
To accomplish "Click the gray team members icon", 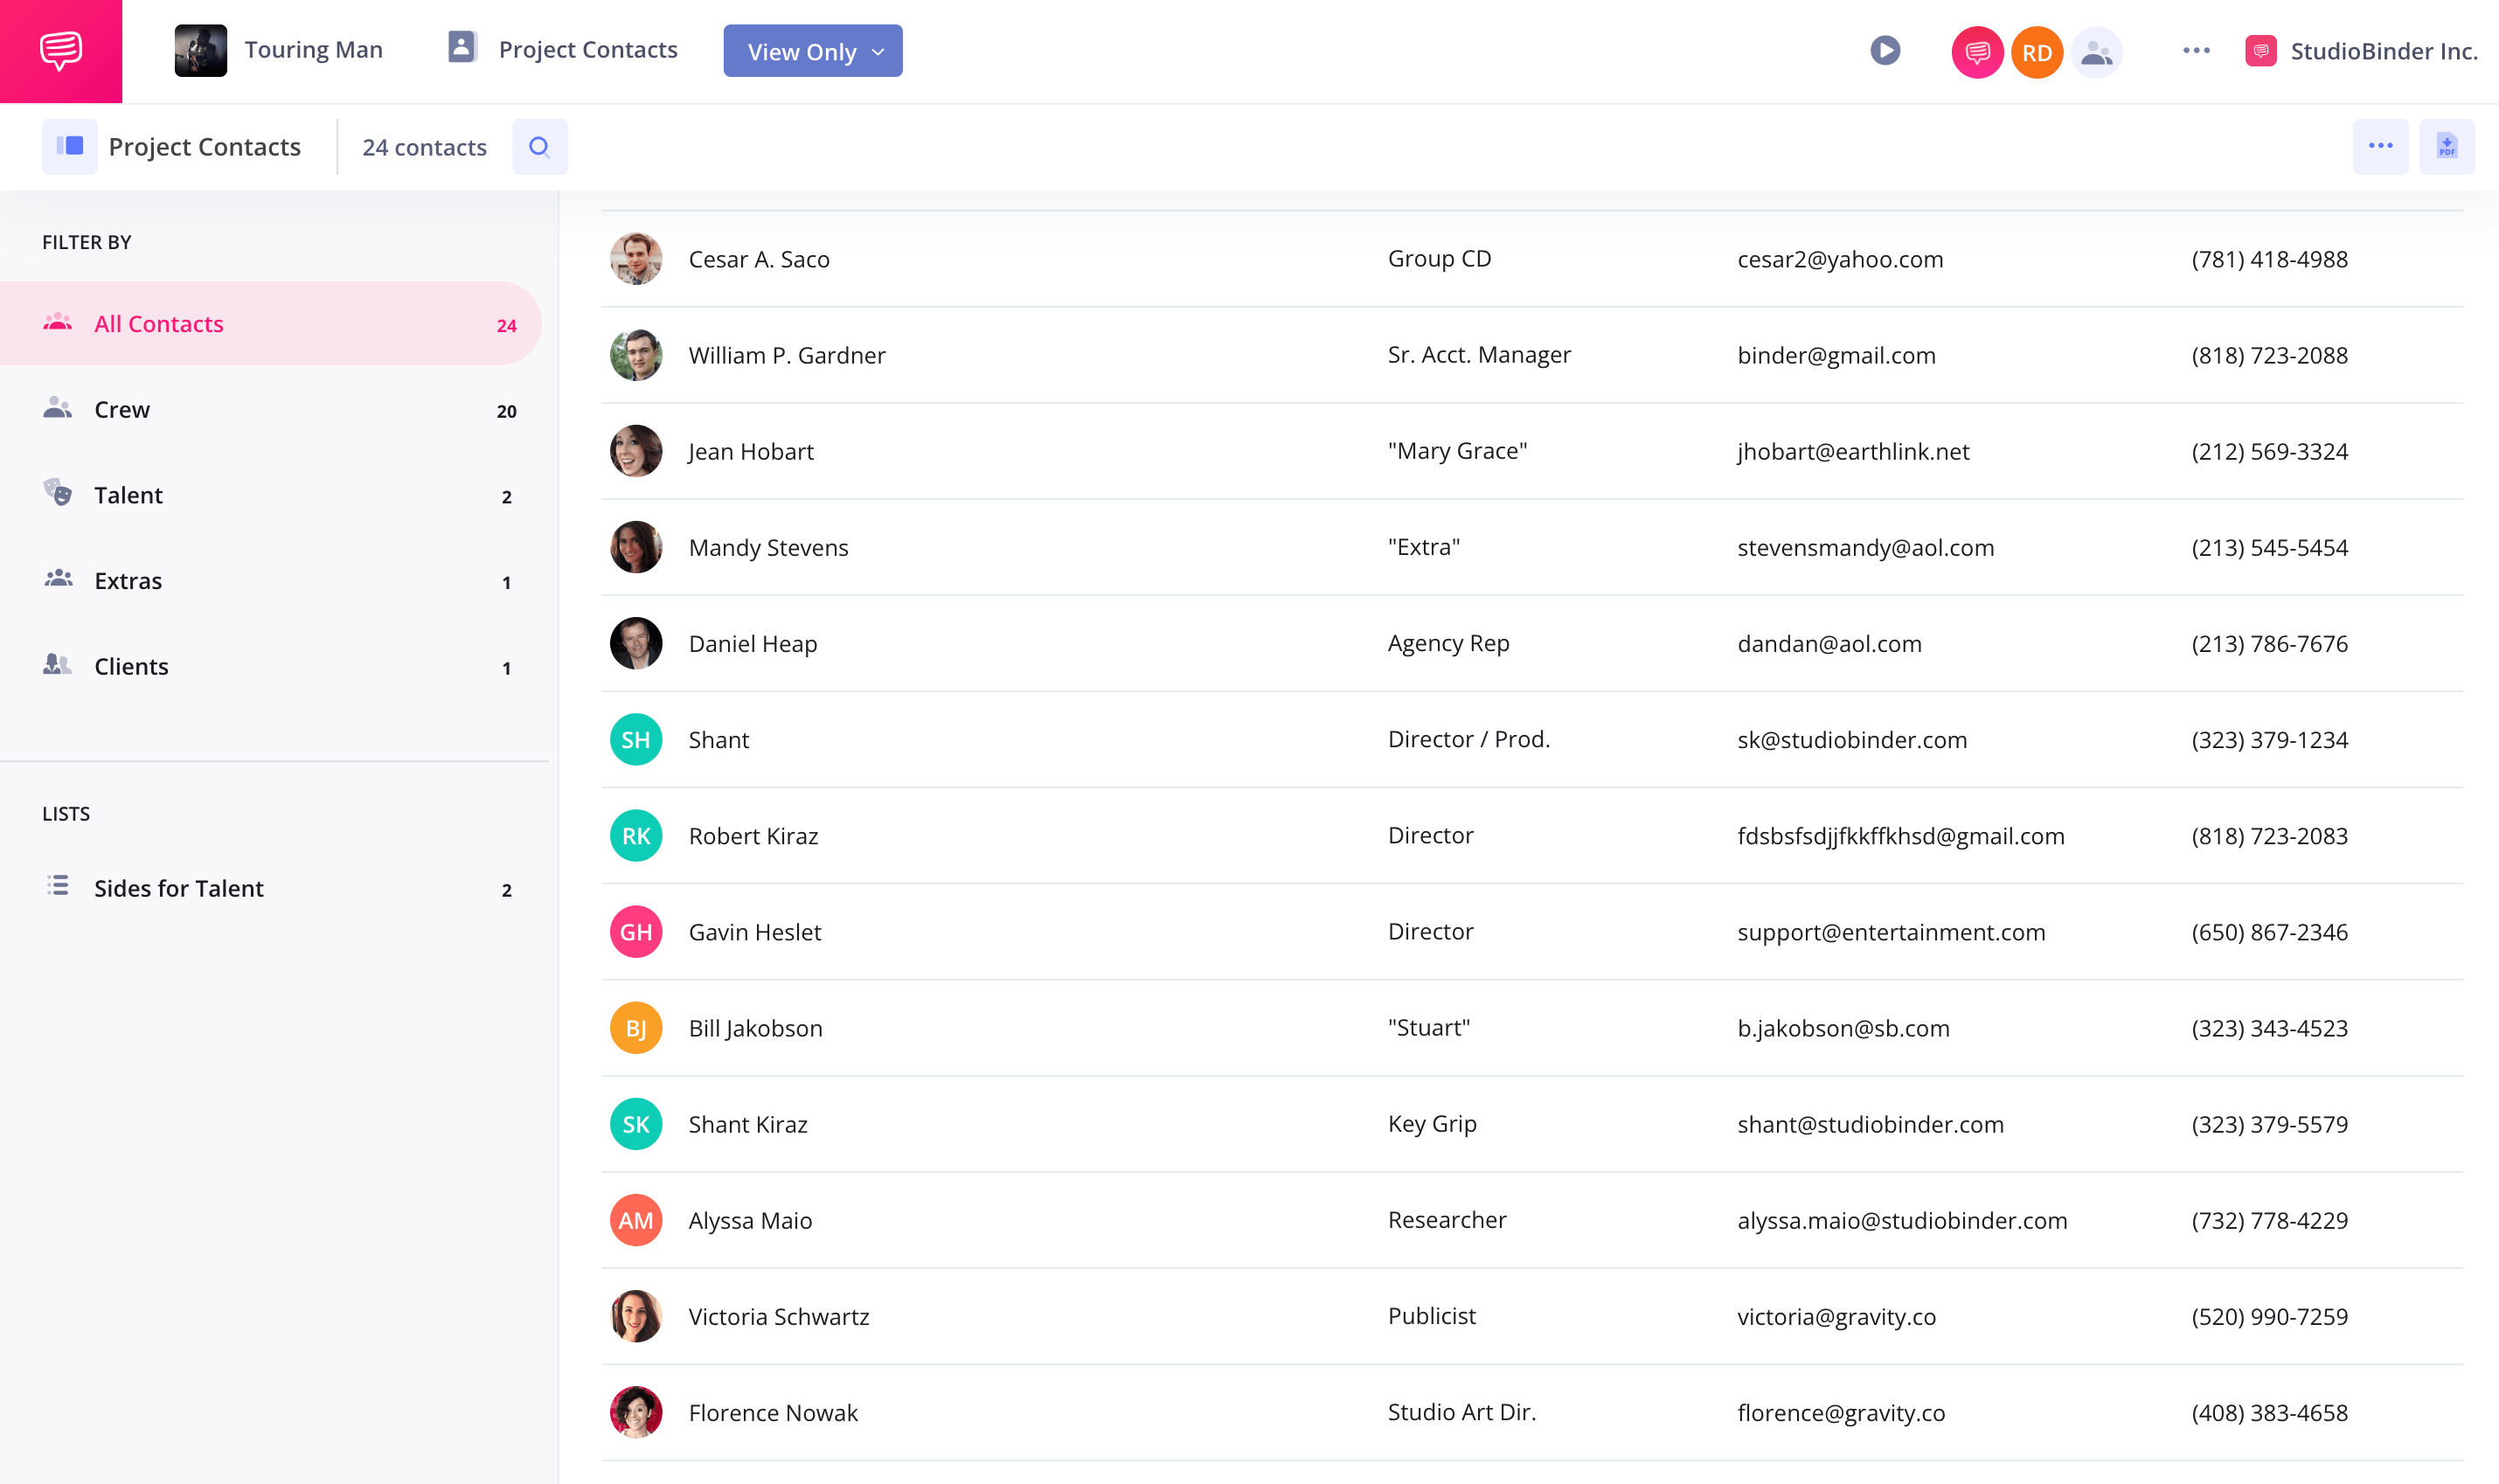I will point(2096,52).
